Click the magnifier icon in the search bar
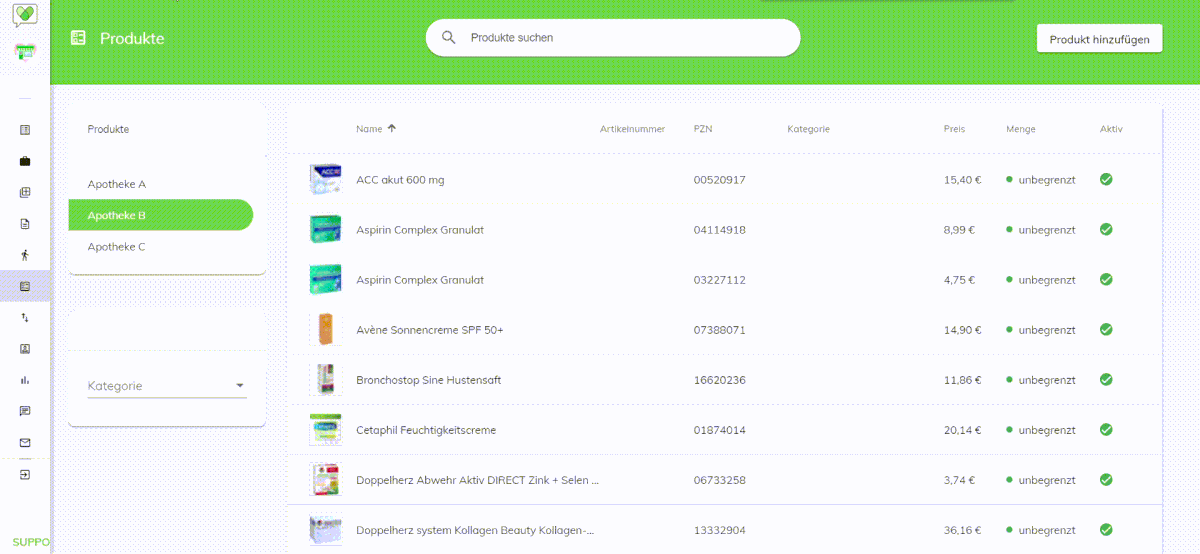This screenshot has width=1200, height=554. tap(449, 38)
